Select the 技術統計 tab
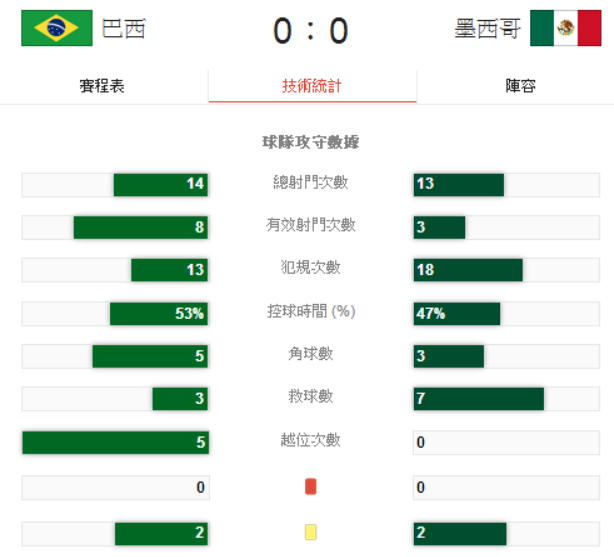Viewport: 614px width, 557px height. tap(312, 86)
